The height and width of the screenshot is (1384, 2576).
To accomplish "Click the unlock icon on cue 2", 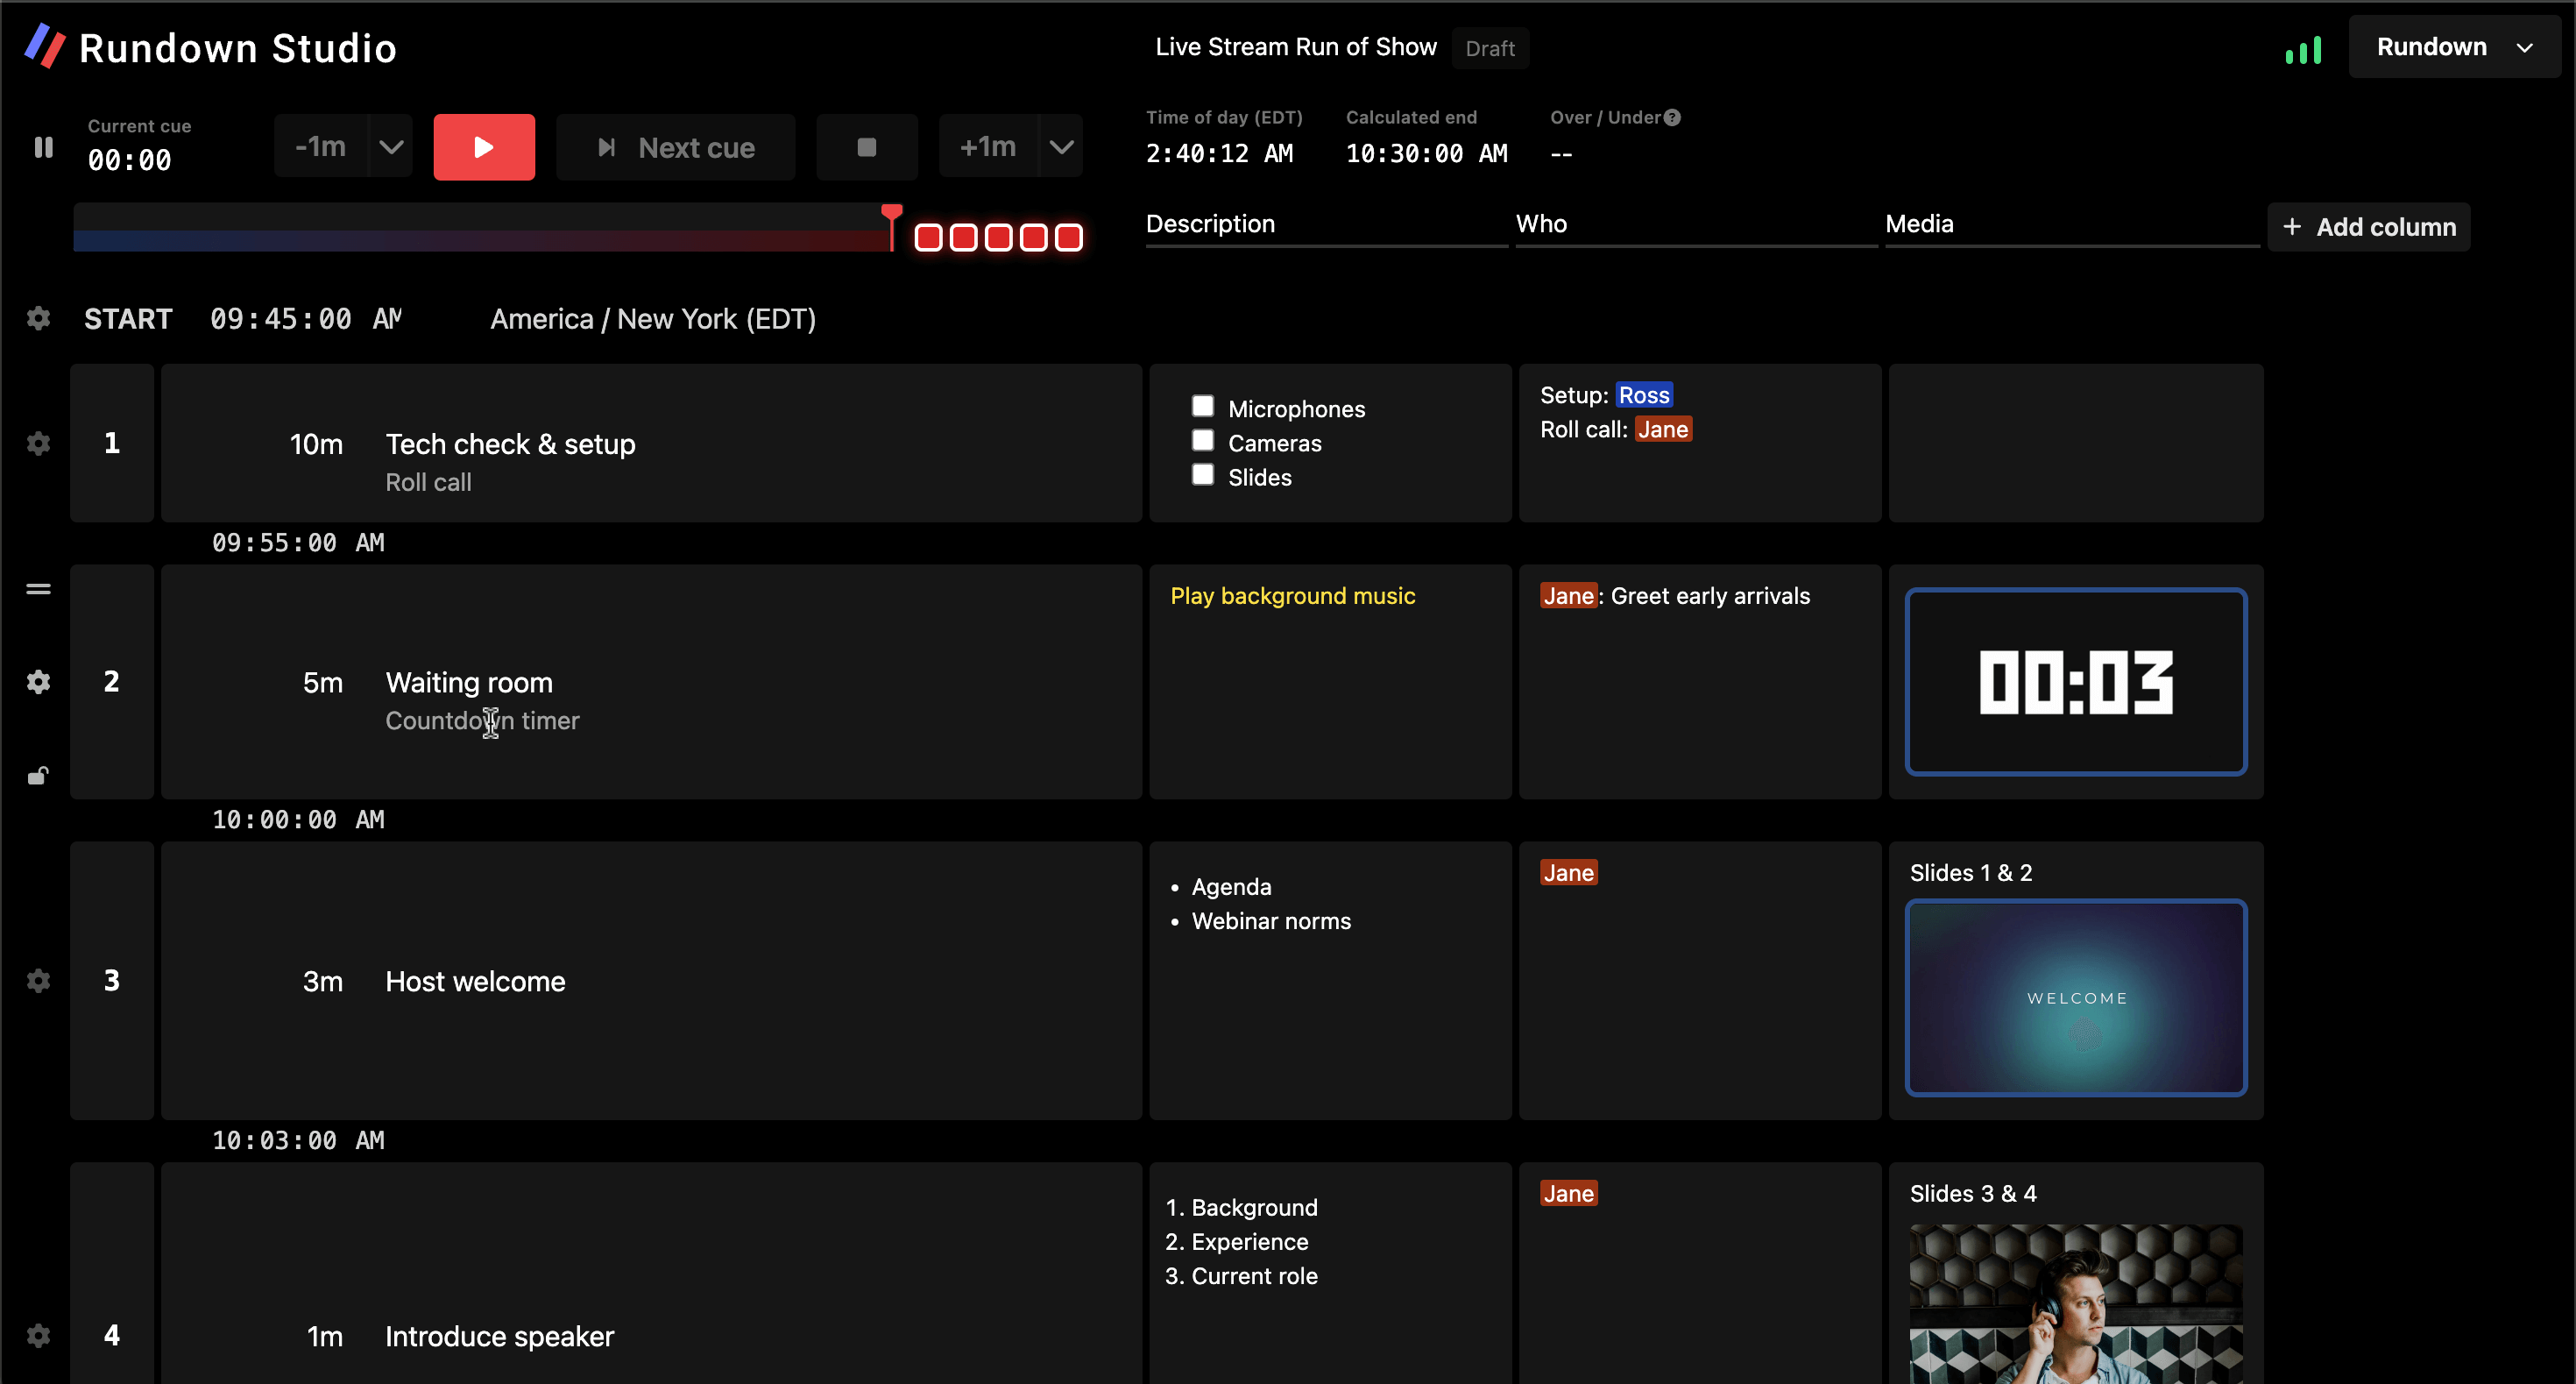I will pos(38,775).
